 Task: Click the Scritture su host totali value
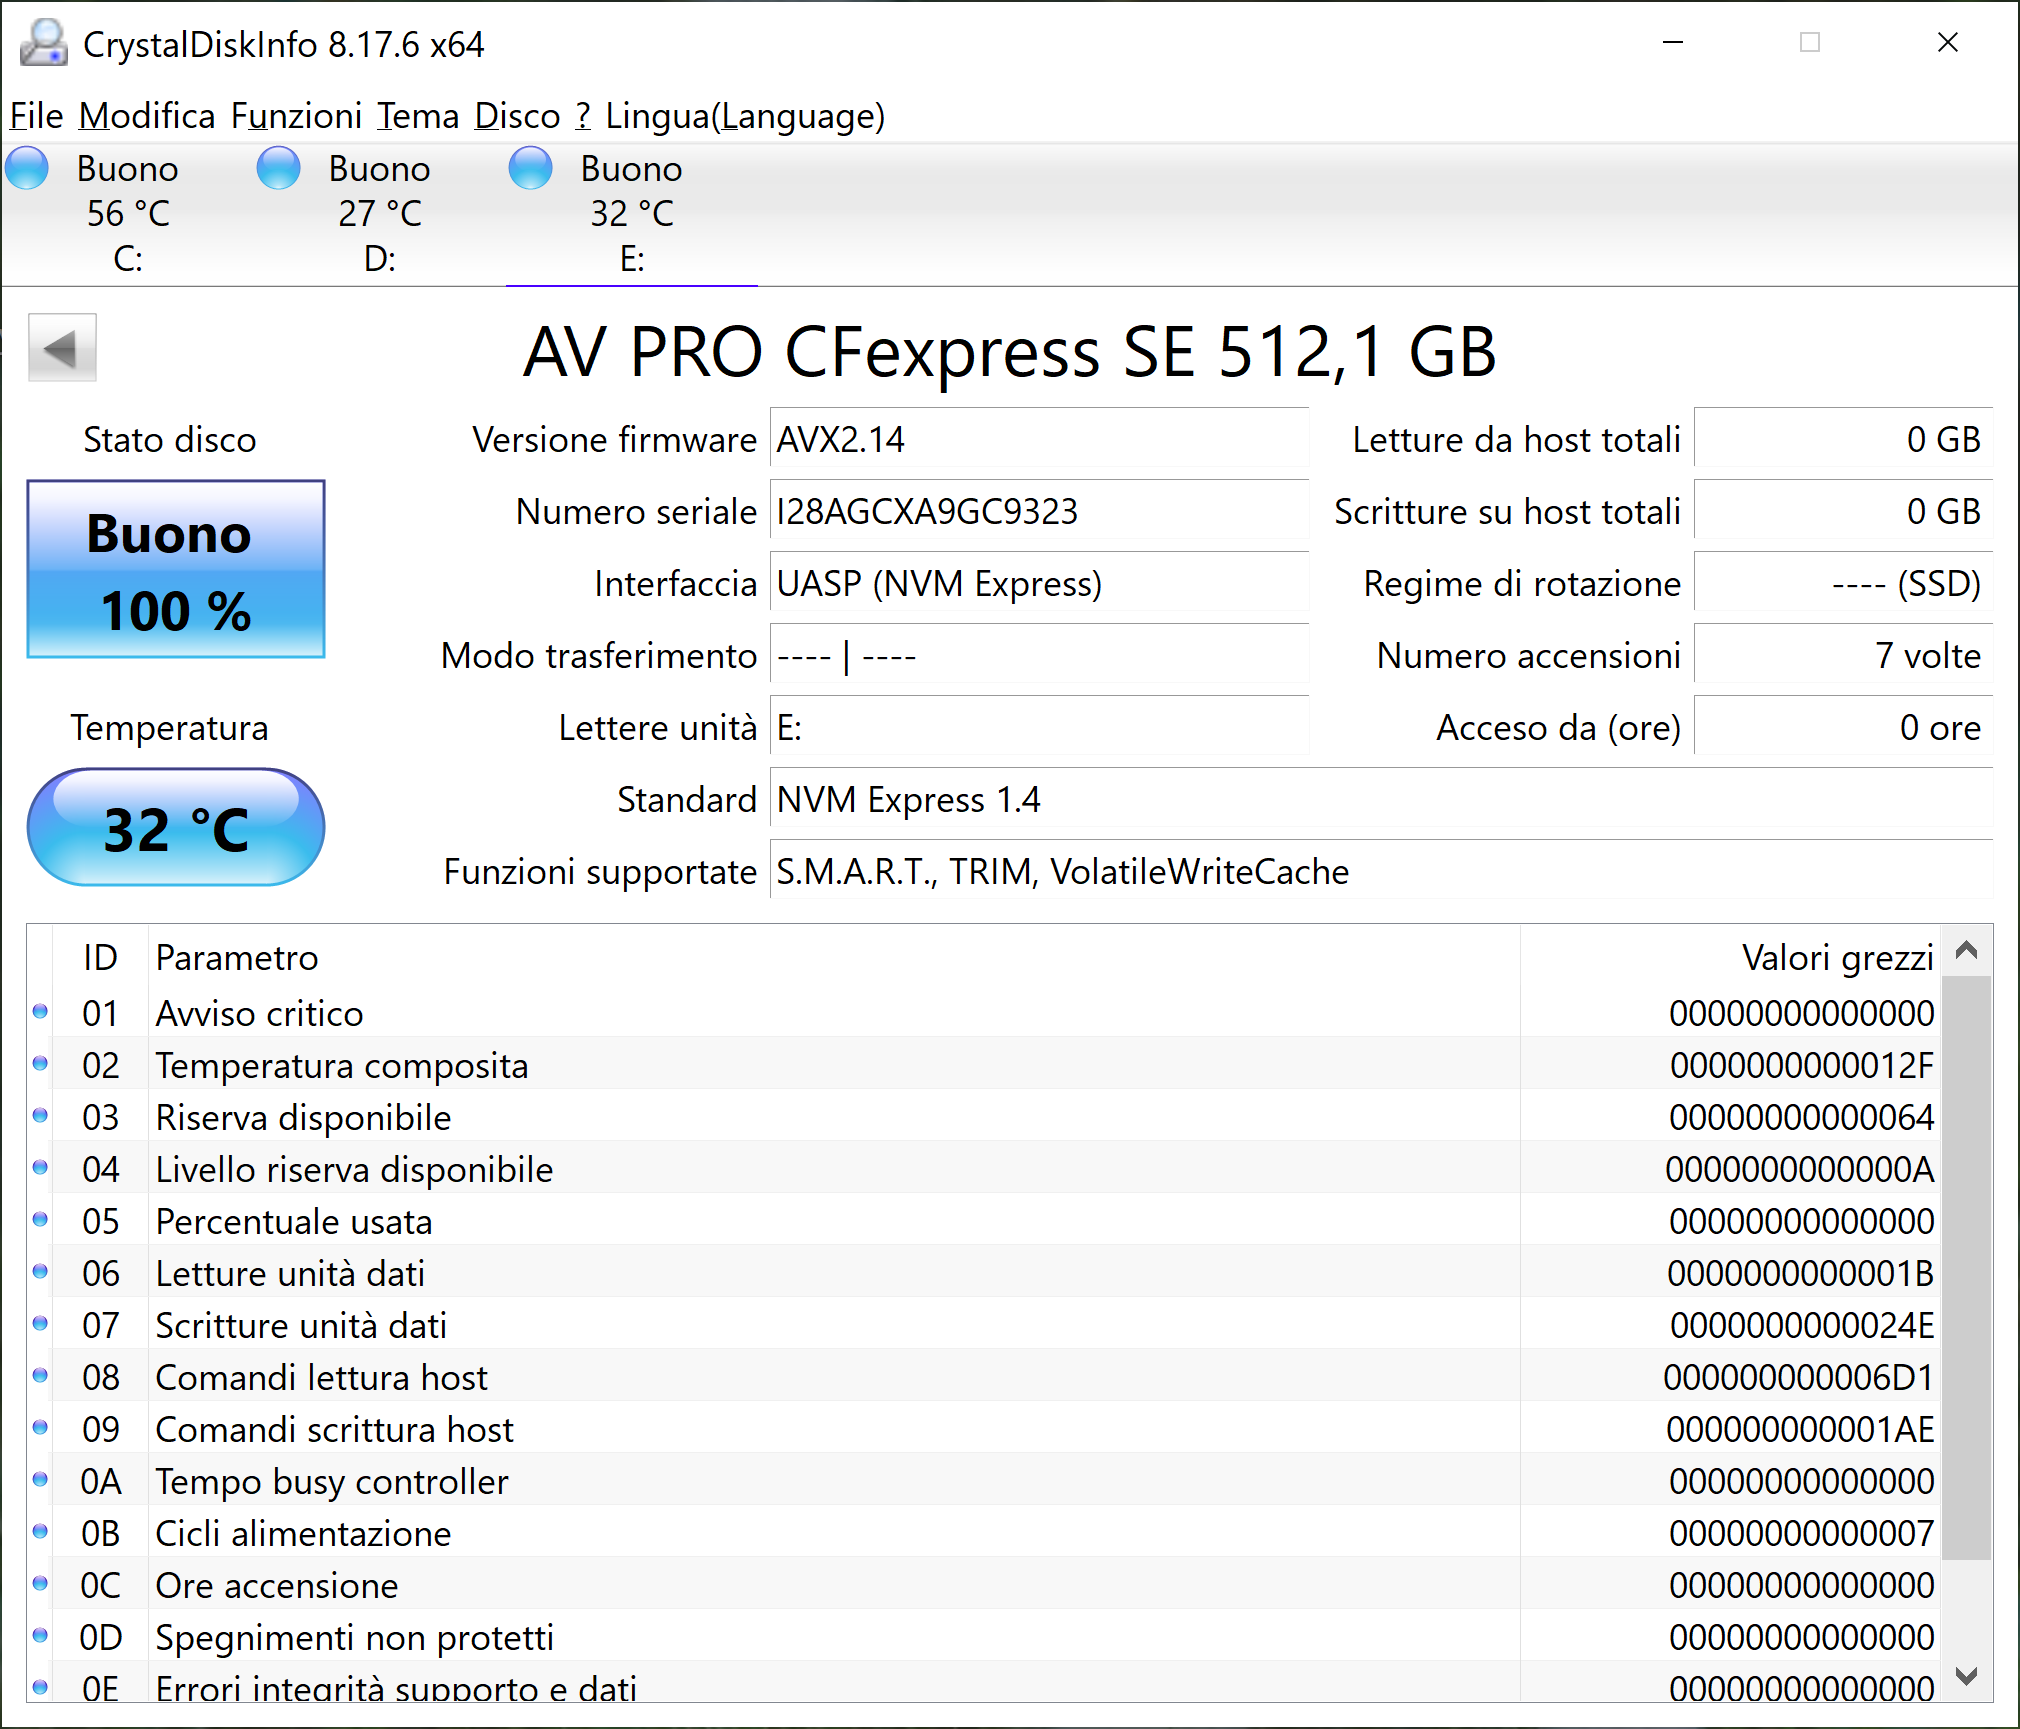click(1843, 511)
